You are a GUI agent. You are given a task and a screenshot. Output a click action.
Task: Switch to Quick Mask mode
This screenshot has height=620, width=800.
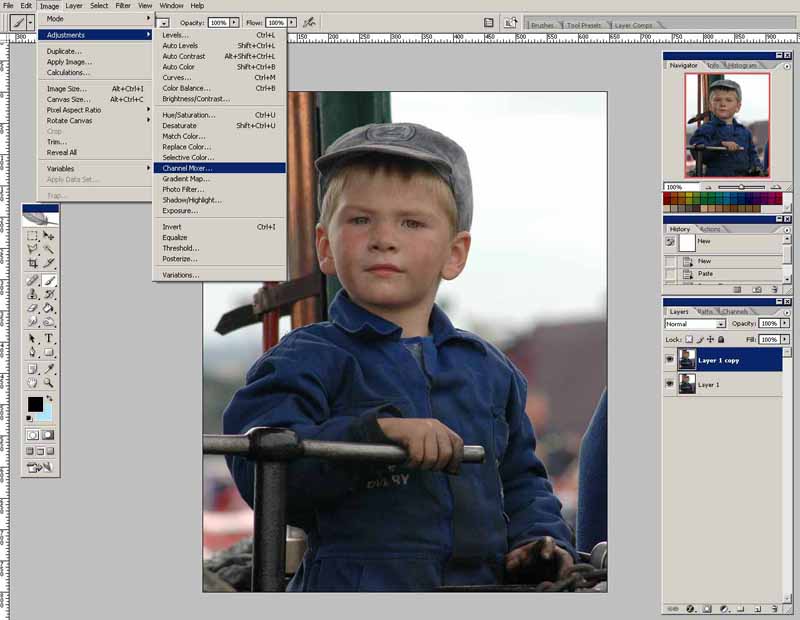tap(48, 435)
